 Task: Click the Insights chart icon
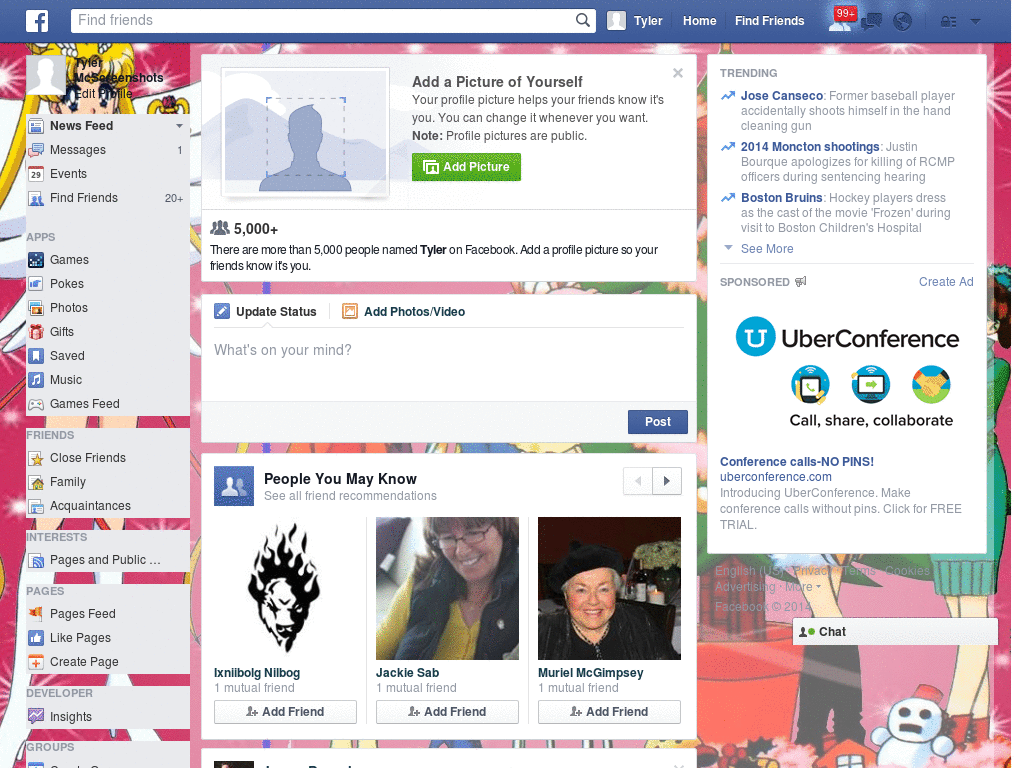click(37, 716)
